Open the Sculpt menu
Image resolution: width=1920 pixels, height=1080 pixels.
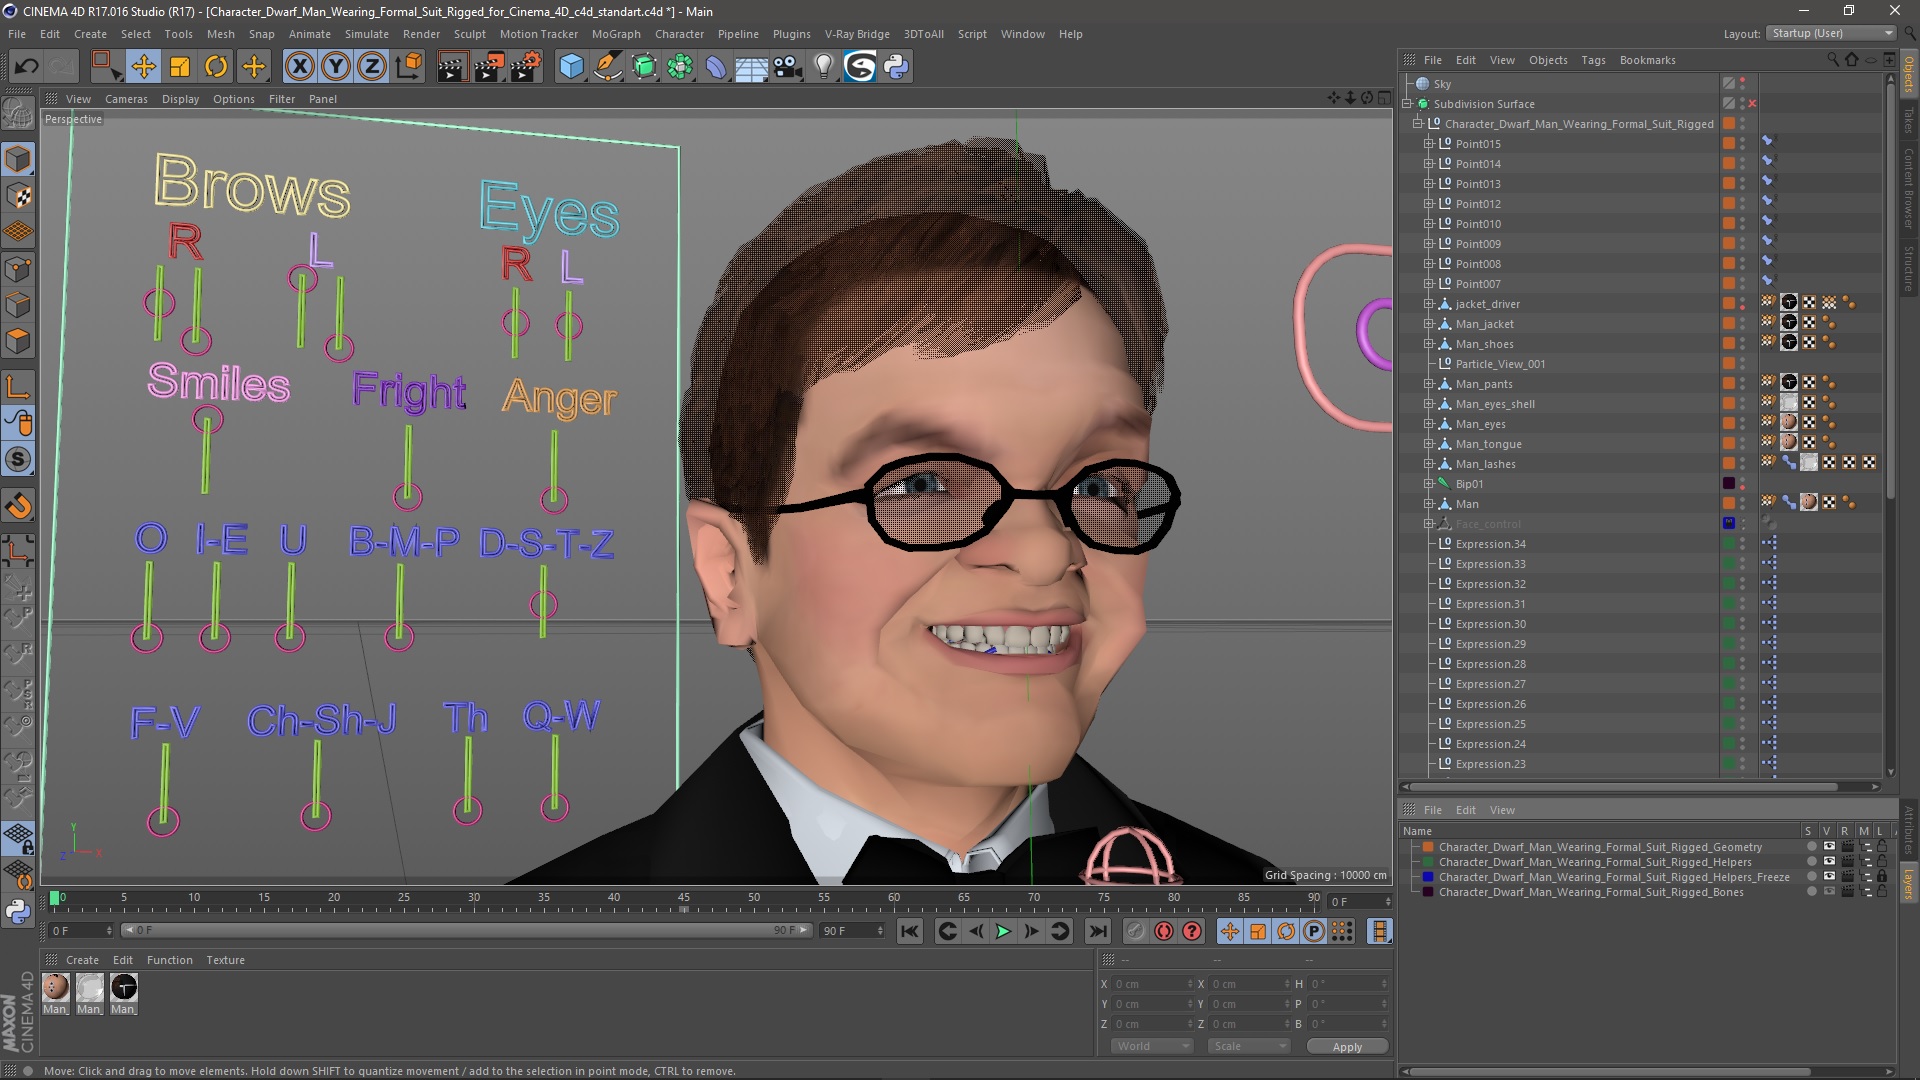(x=469, y=34)
